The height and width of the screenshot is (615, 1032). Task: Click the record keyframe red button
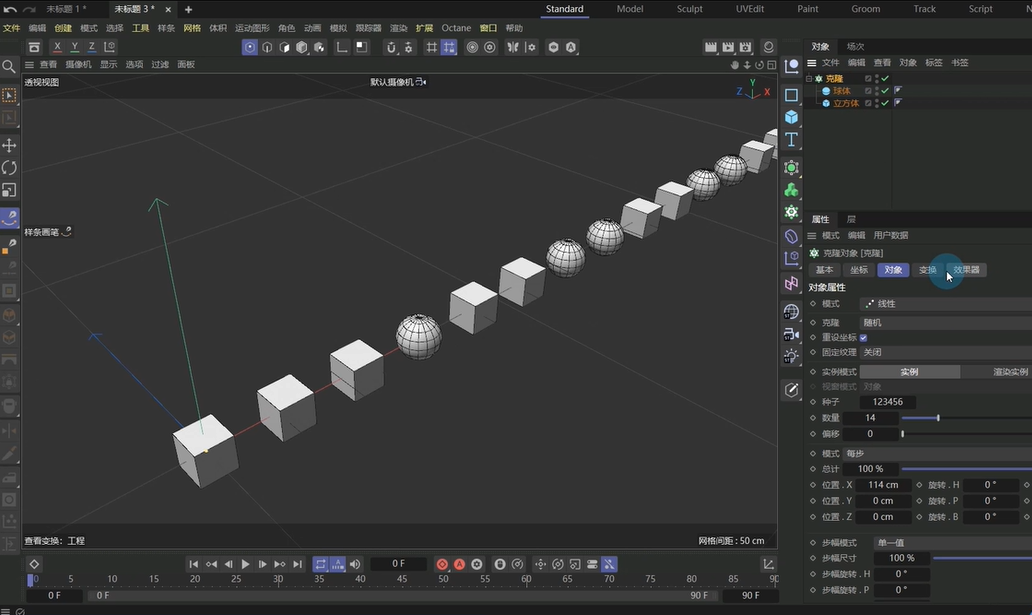(x=442, y=564)
